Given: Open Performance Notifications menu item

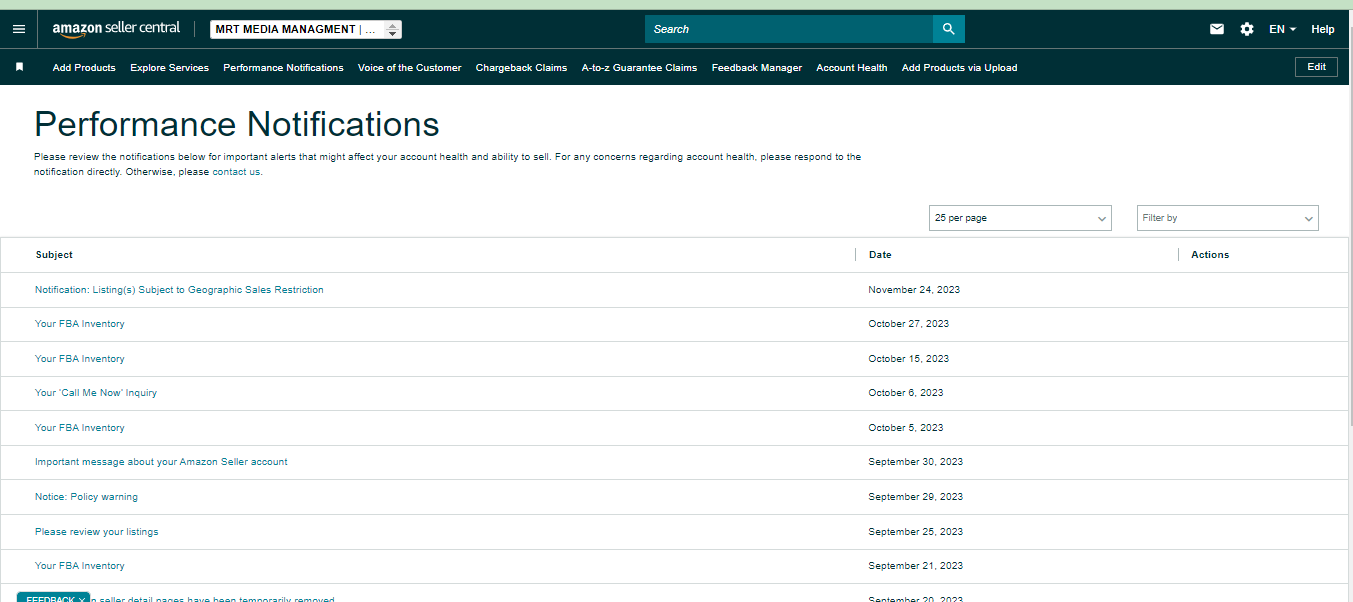Looking at the screenshot, I should coord(283,68).
